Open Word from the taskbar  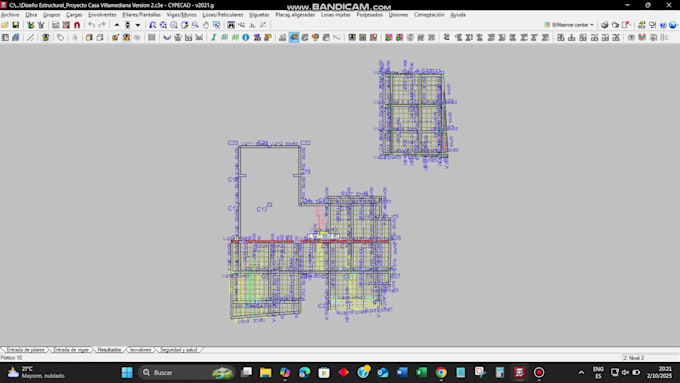coord(402,373)
